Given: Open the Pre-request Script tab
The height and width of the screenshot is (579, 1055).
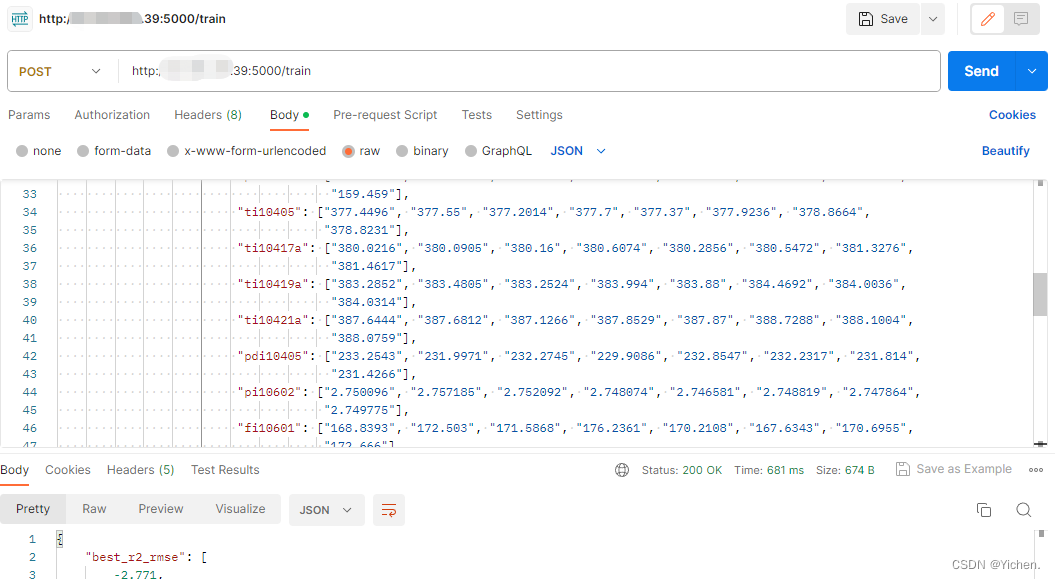Looking at the screenshot, I should [x=385, y=115].
